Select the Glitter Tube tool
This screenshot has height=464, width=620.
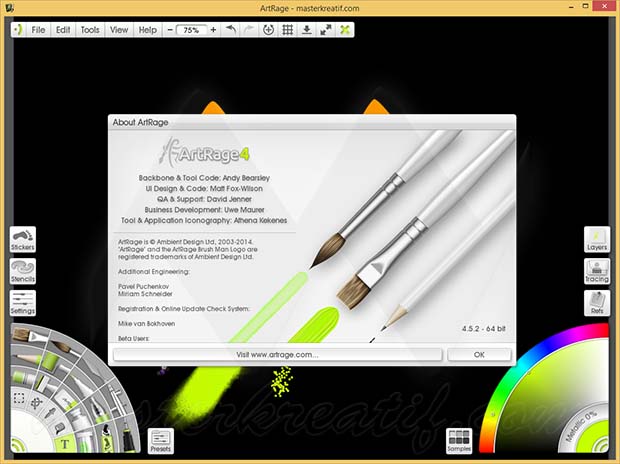point(84,442)
